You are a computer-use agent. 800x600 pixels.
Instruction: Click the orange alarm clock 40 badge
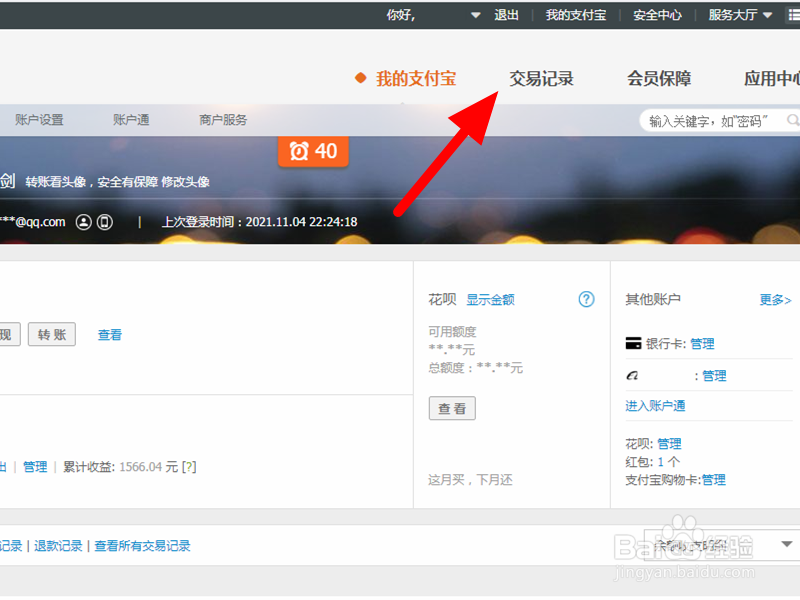tap(313, 151)
